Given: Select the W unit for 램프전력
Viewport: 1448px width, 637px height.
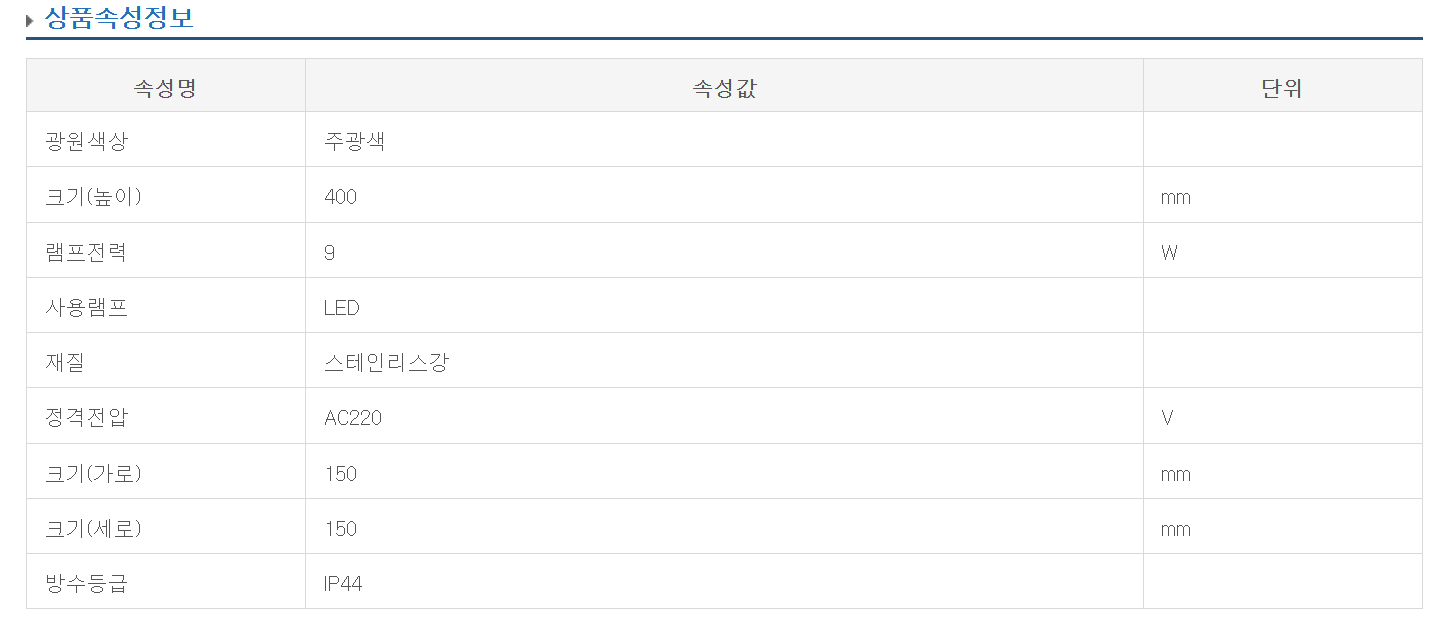Looking at the screenshot, I should coord(1169,252).
